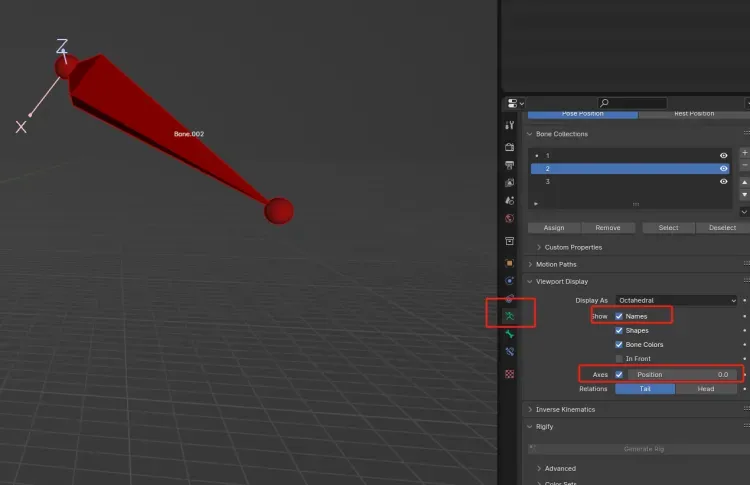Click the properties search field
The width and height of the screenshot is (750, 485).
(632, 103)
